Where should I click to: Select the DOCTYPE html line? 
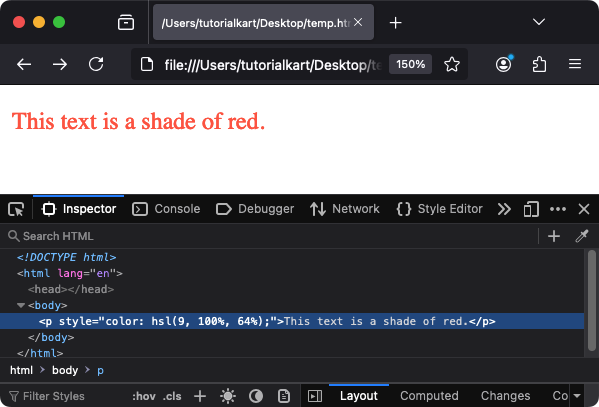(x=66, y=257)
